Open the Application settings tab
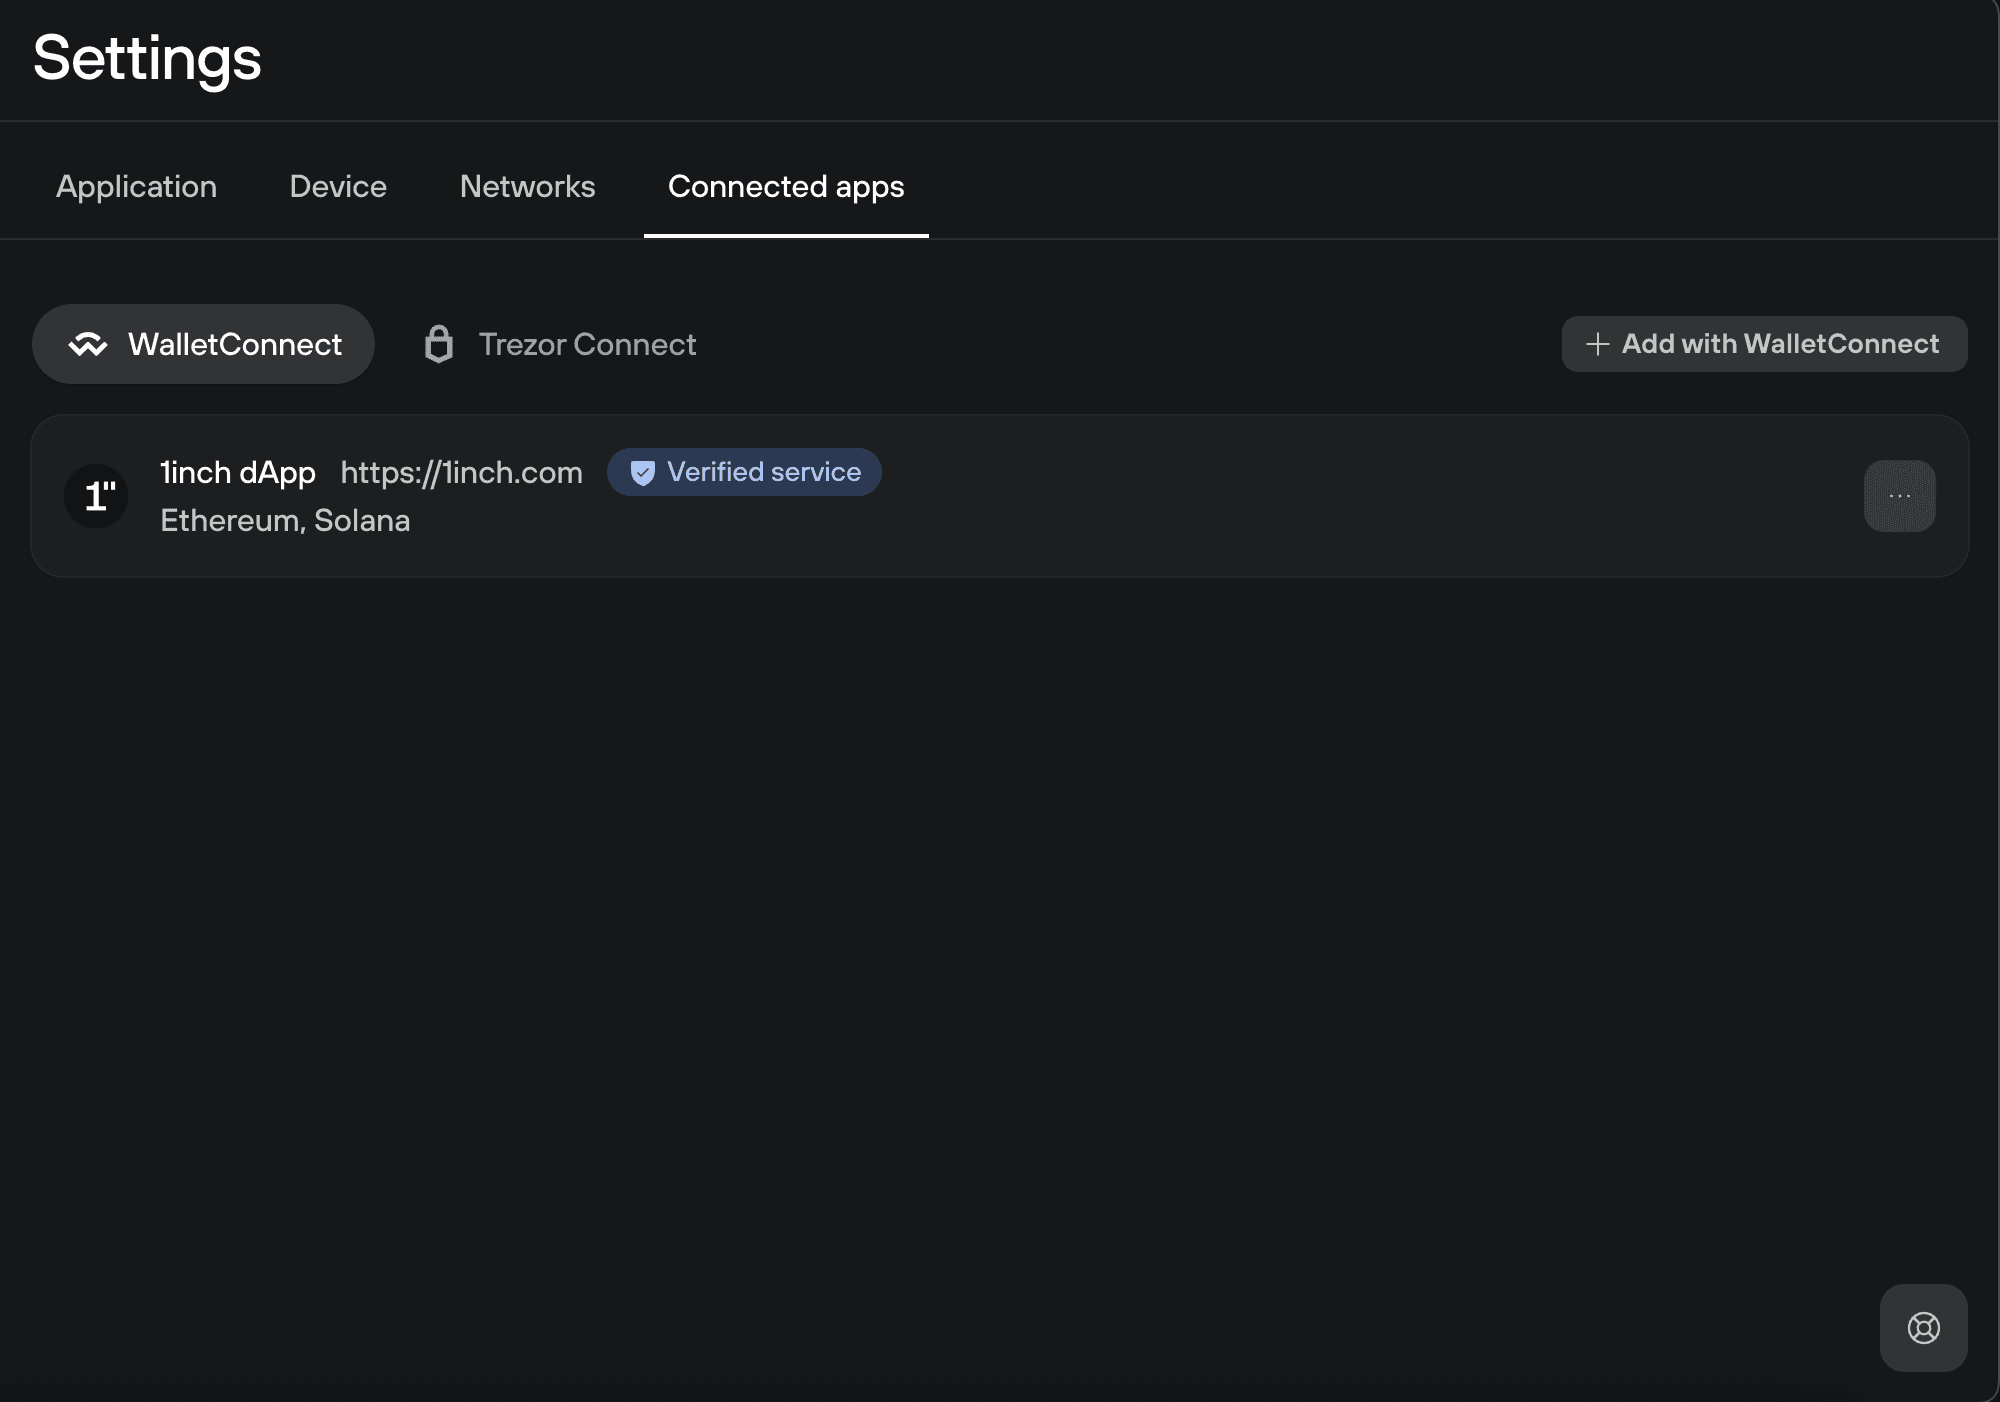 (x=136, y=187)
